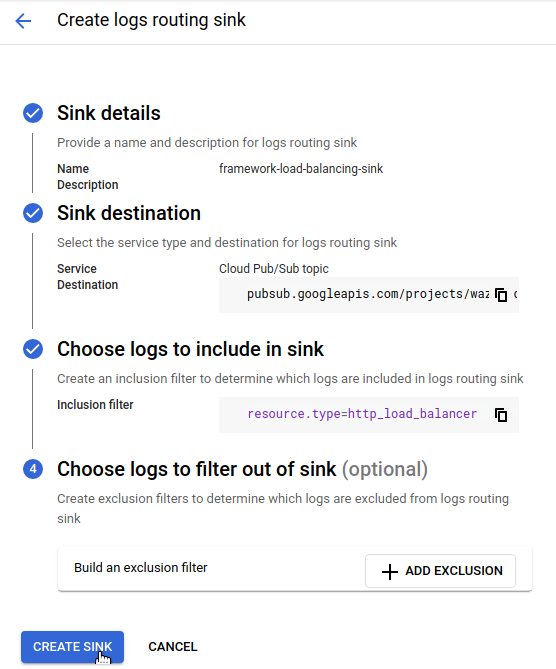Copy the Pub/Sub destination path
The width and height of the screenshot is (556, 669).
tap(501, 295)
